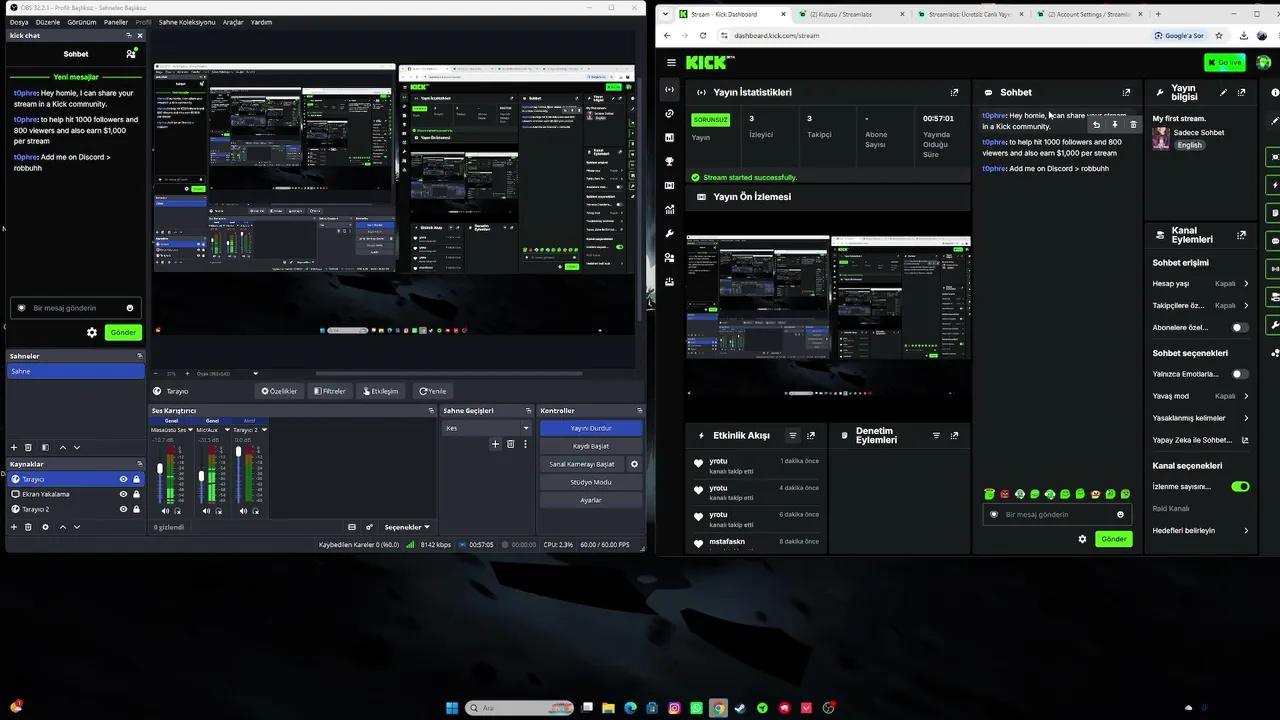Pop out the Yayın İstatistikleri panel
Viewport: 1280px width, 720px height.
[954, 92]
